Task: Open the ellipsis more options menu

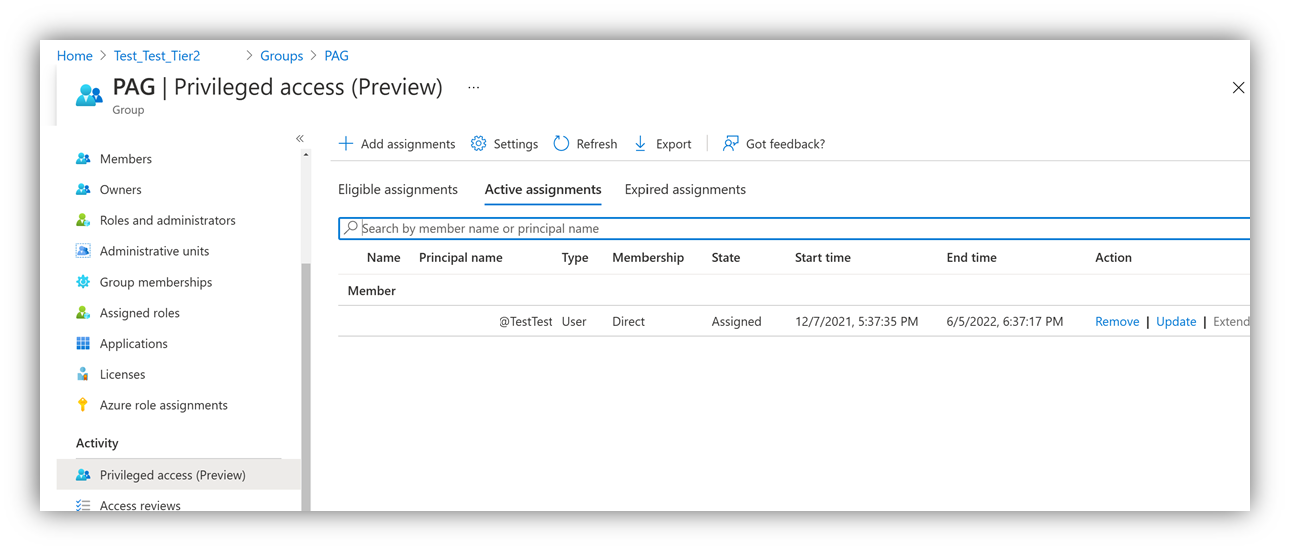Action: pos(474,88)
